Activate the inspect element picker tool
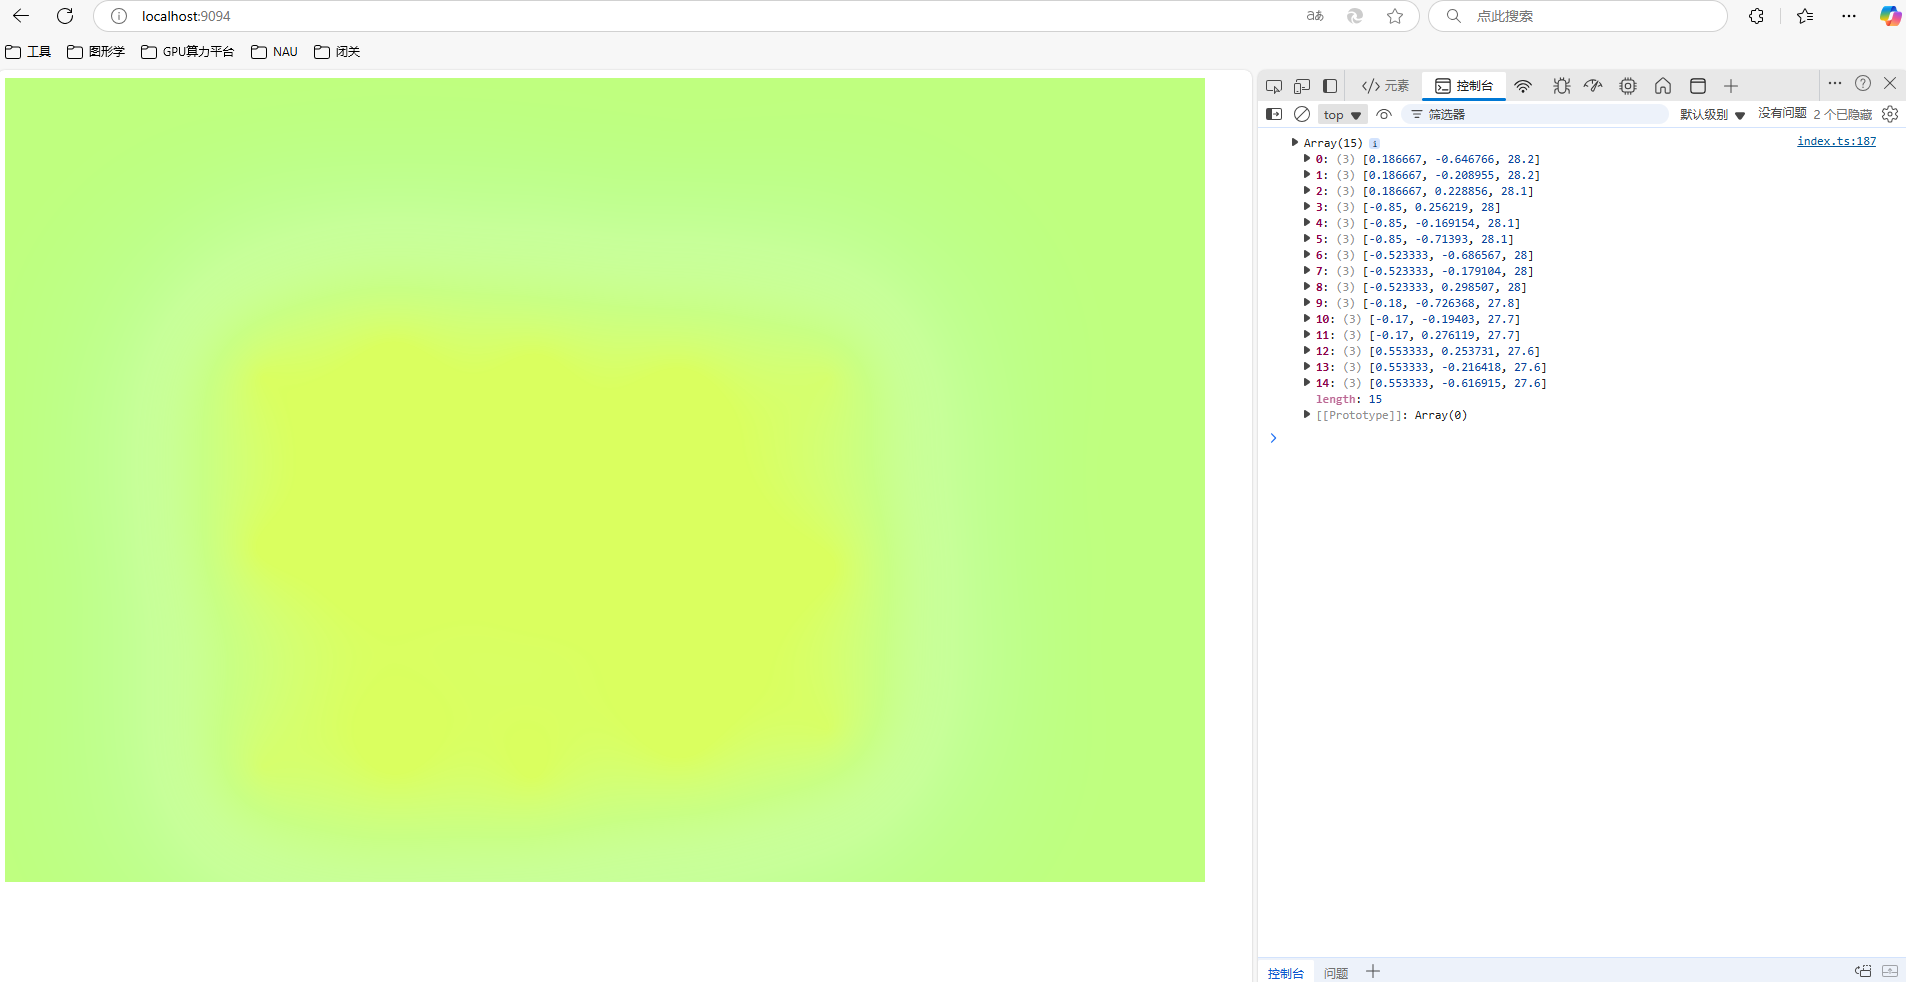This screenshot has height=982, width=1906. 1274,86
